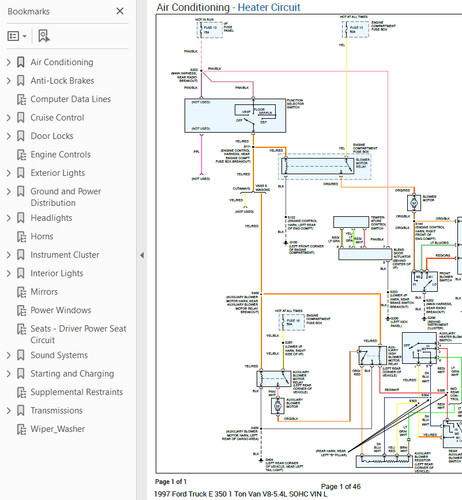The height and width of the screenshot is (500, 462).
Task: Select the Supplemental Restraints bookmark
Action: coord(77,392)
